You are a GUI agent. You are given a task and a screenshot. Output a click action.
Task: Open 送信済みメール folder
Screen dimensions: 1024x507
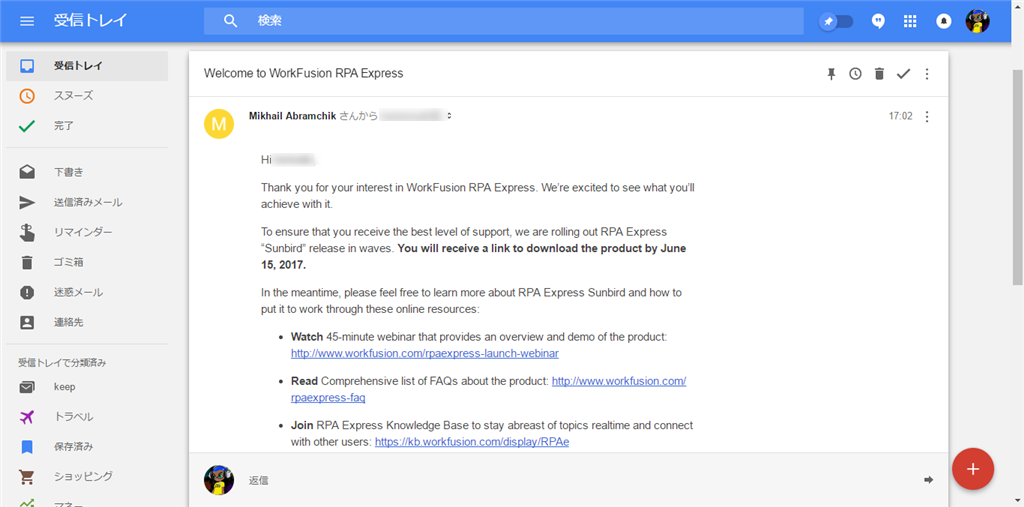[x=87, y=203]
